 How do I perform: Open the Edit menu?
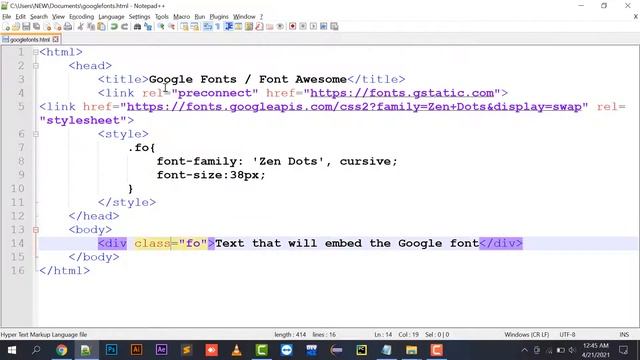point(20,17)
